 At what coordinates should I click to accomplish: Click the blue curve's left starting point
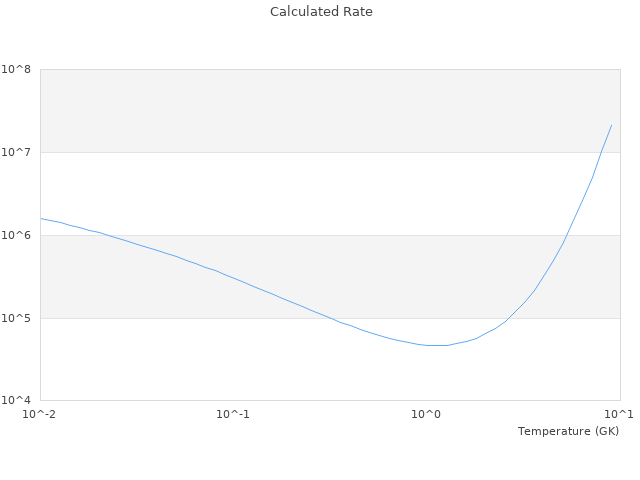[41, 218]
